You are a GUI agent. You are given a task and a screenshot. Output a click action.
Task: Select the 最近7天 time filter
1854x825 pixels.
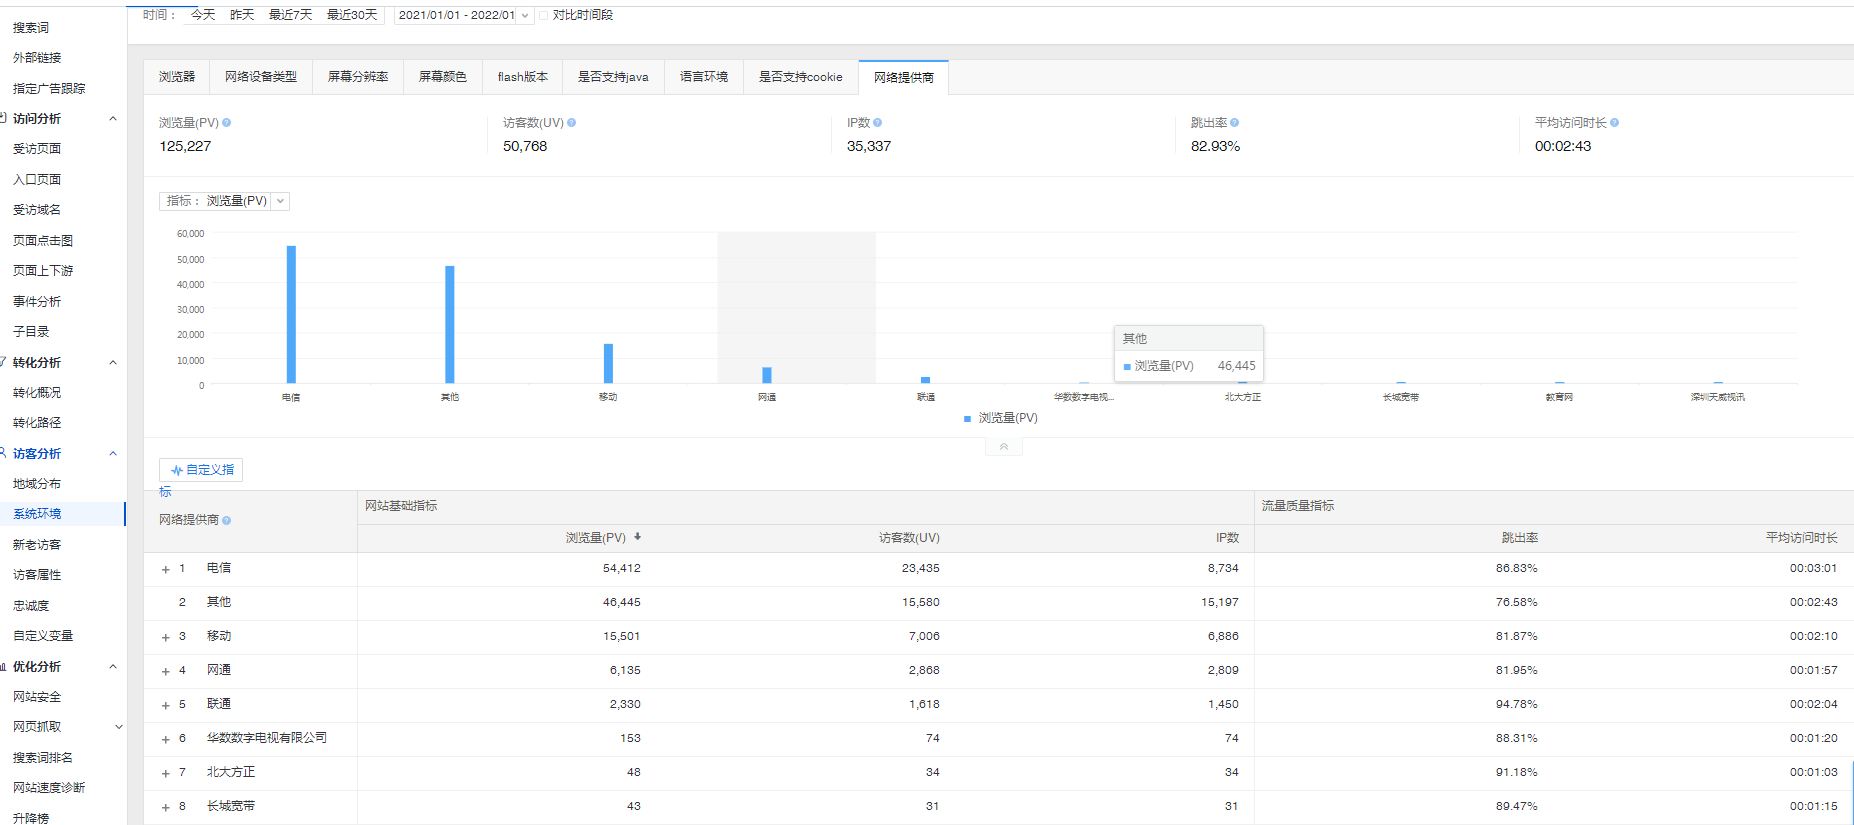pyautogui.click(x=290, y=15)
